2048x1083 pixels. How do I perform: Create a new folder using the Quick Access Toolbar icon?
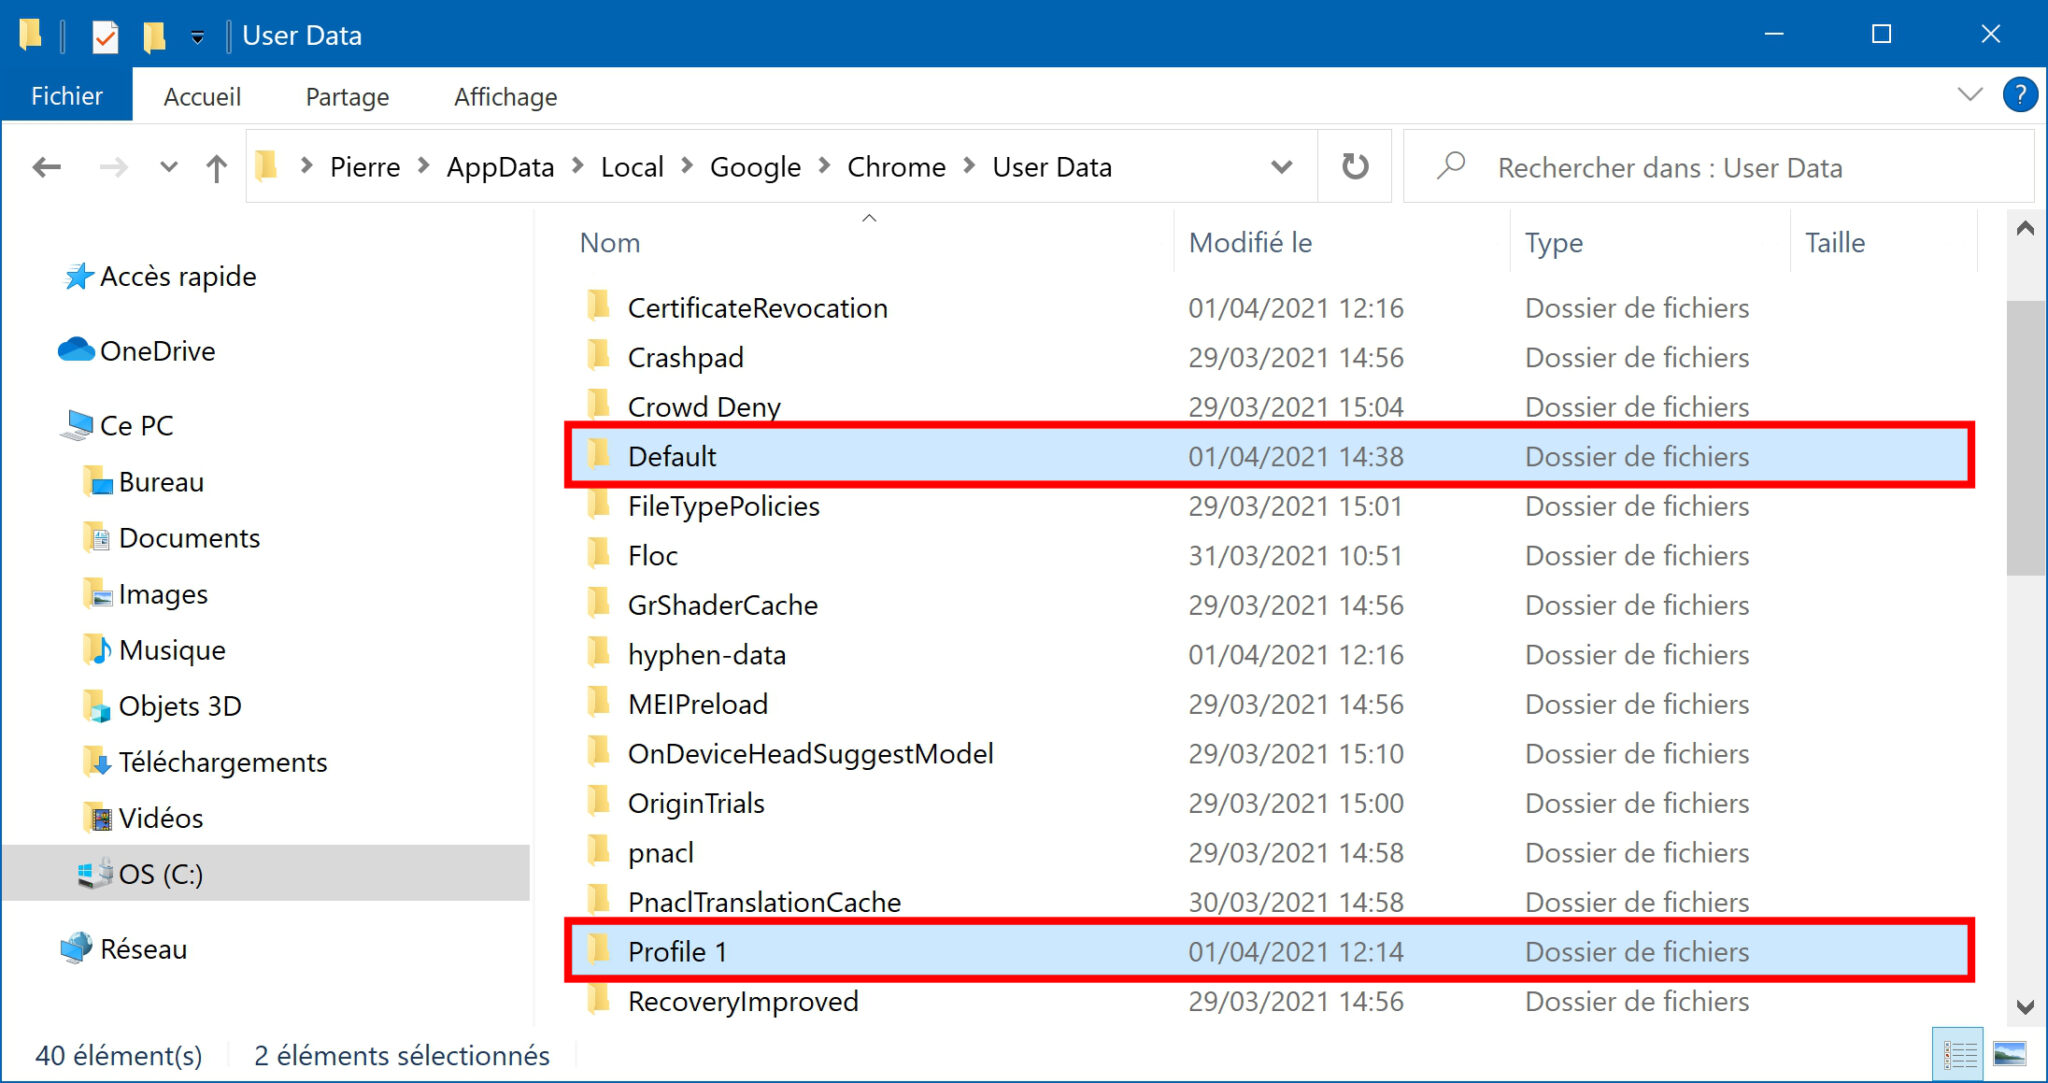point(152,36)
